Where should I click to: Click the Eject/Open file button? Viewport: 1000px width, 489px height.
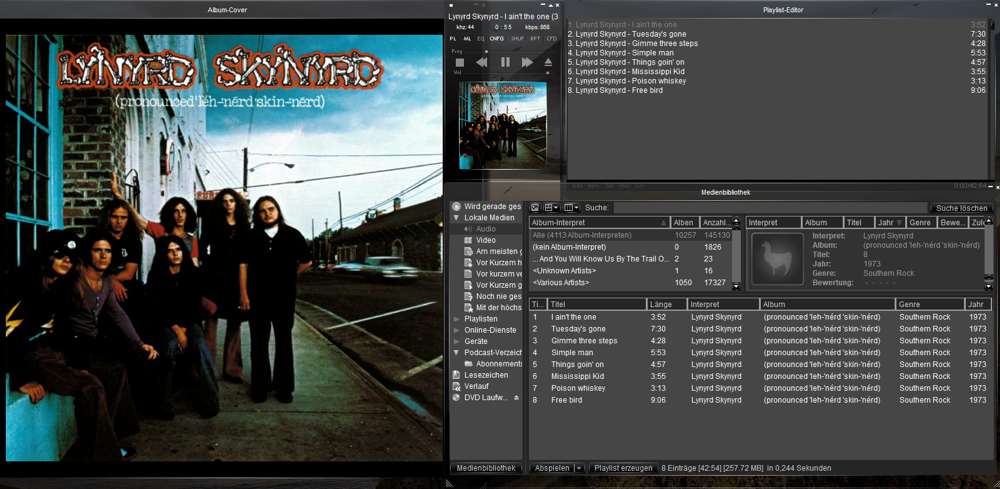548,62
